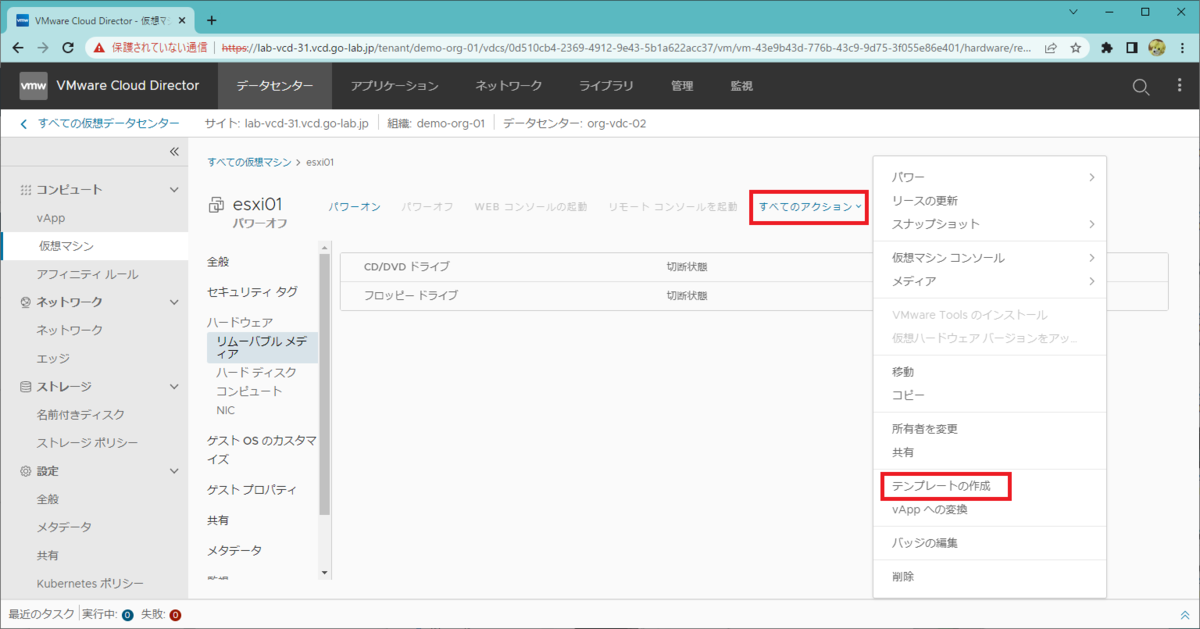Choose バッジの編集 menu entry
Image resolution: width=1200 pixels, height=629 pixels.
point(924,543)
